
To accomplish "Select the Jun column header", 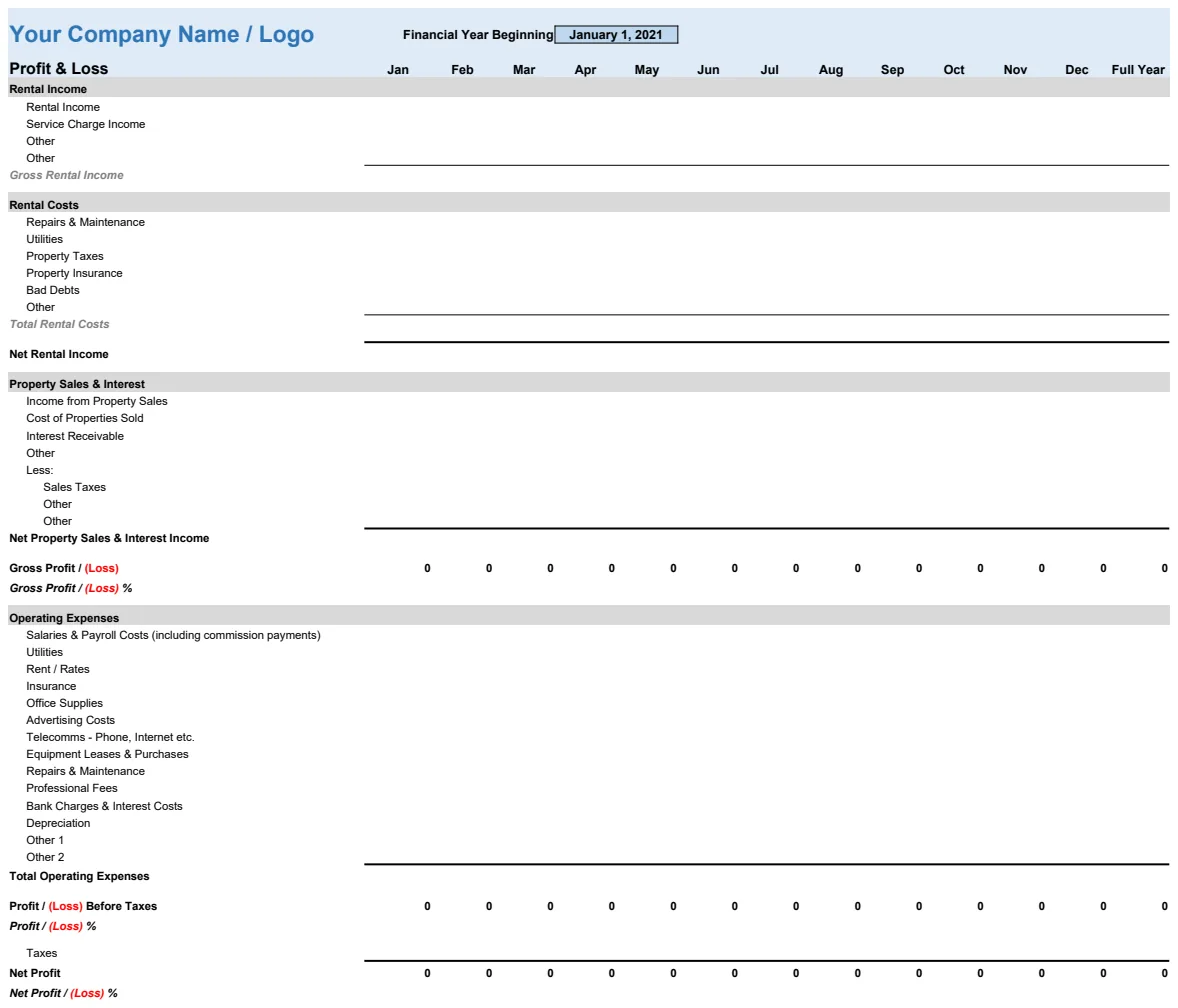I will click(x=708, y=70).
